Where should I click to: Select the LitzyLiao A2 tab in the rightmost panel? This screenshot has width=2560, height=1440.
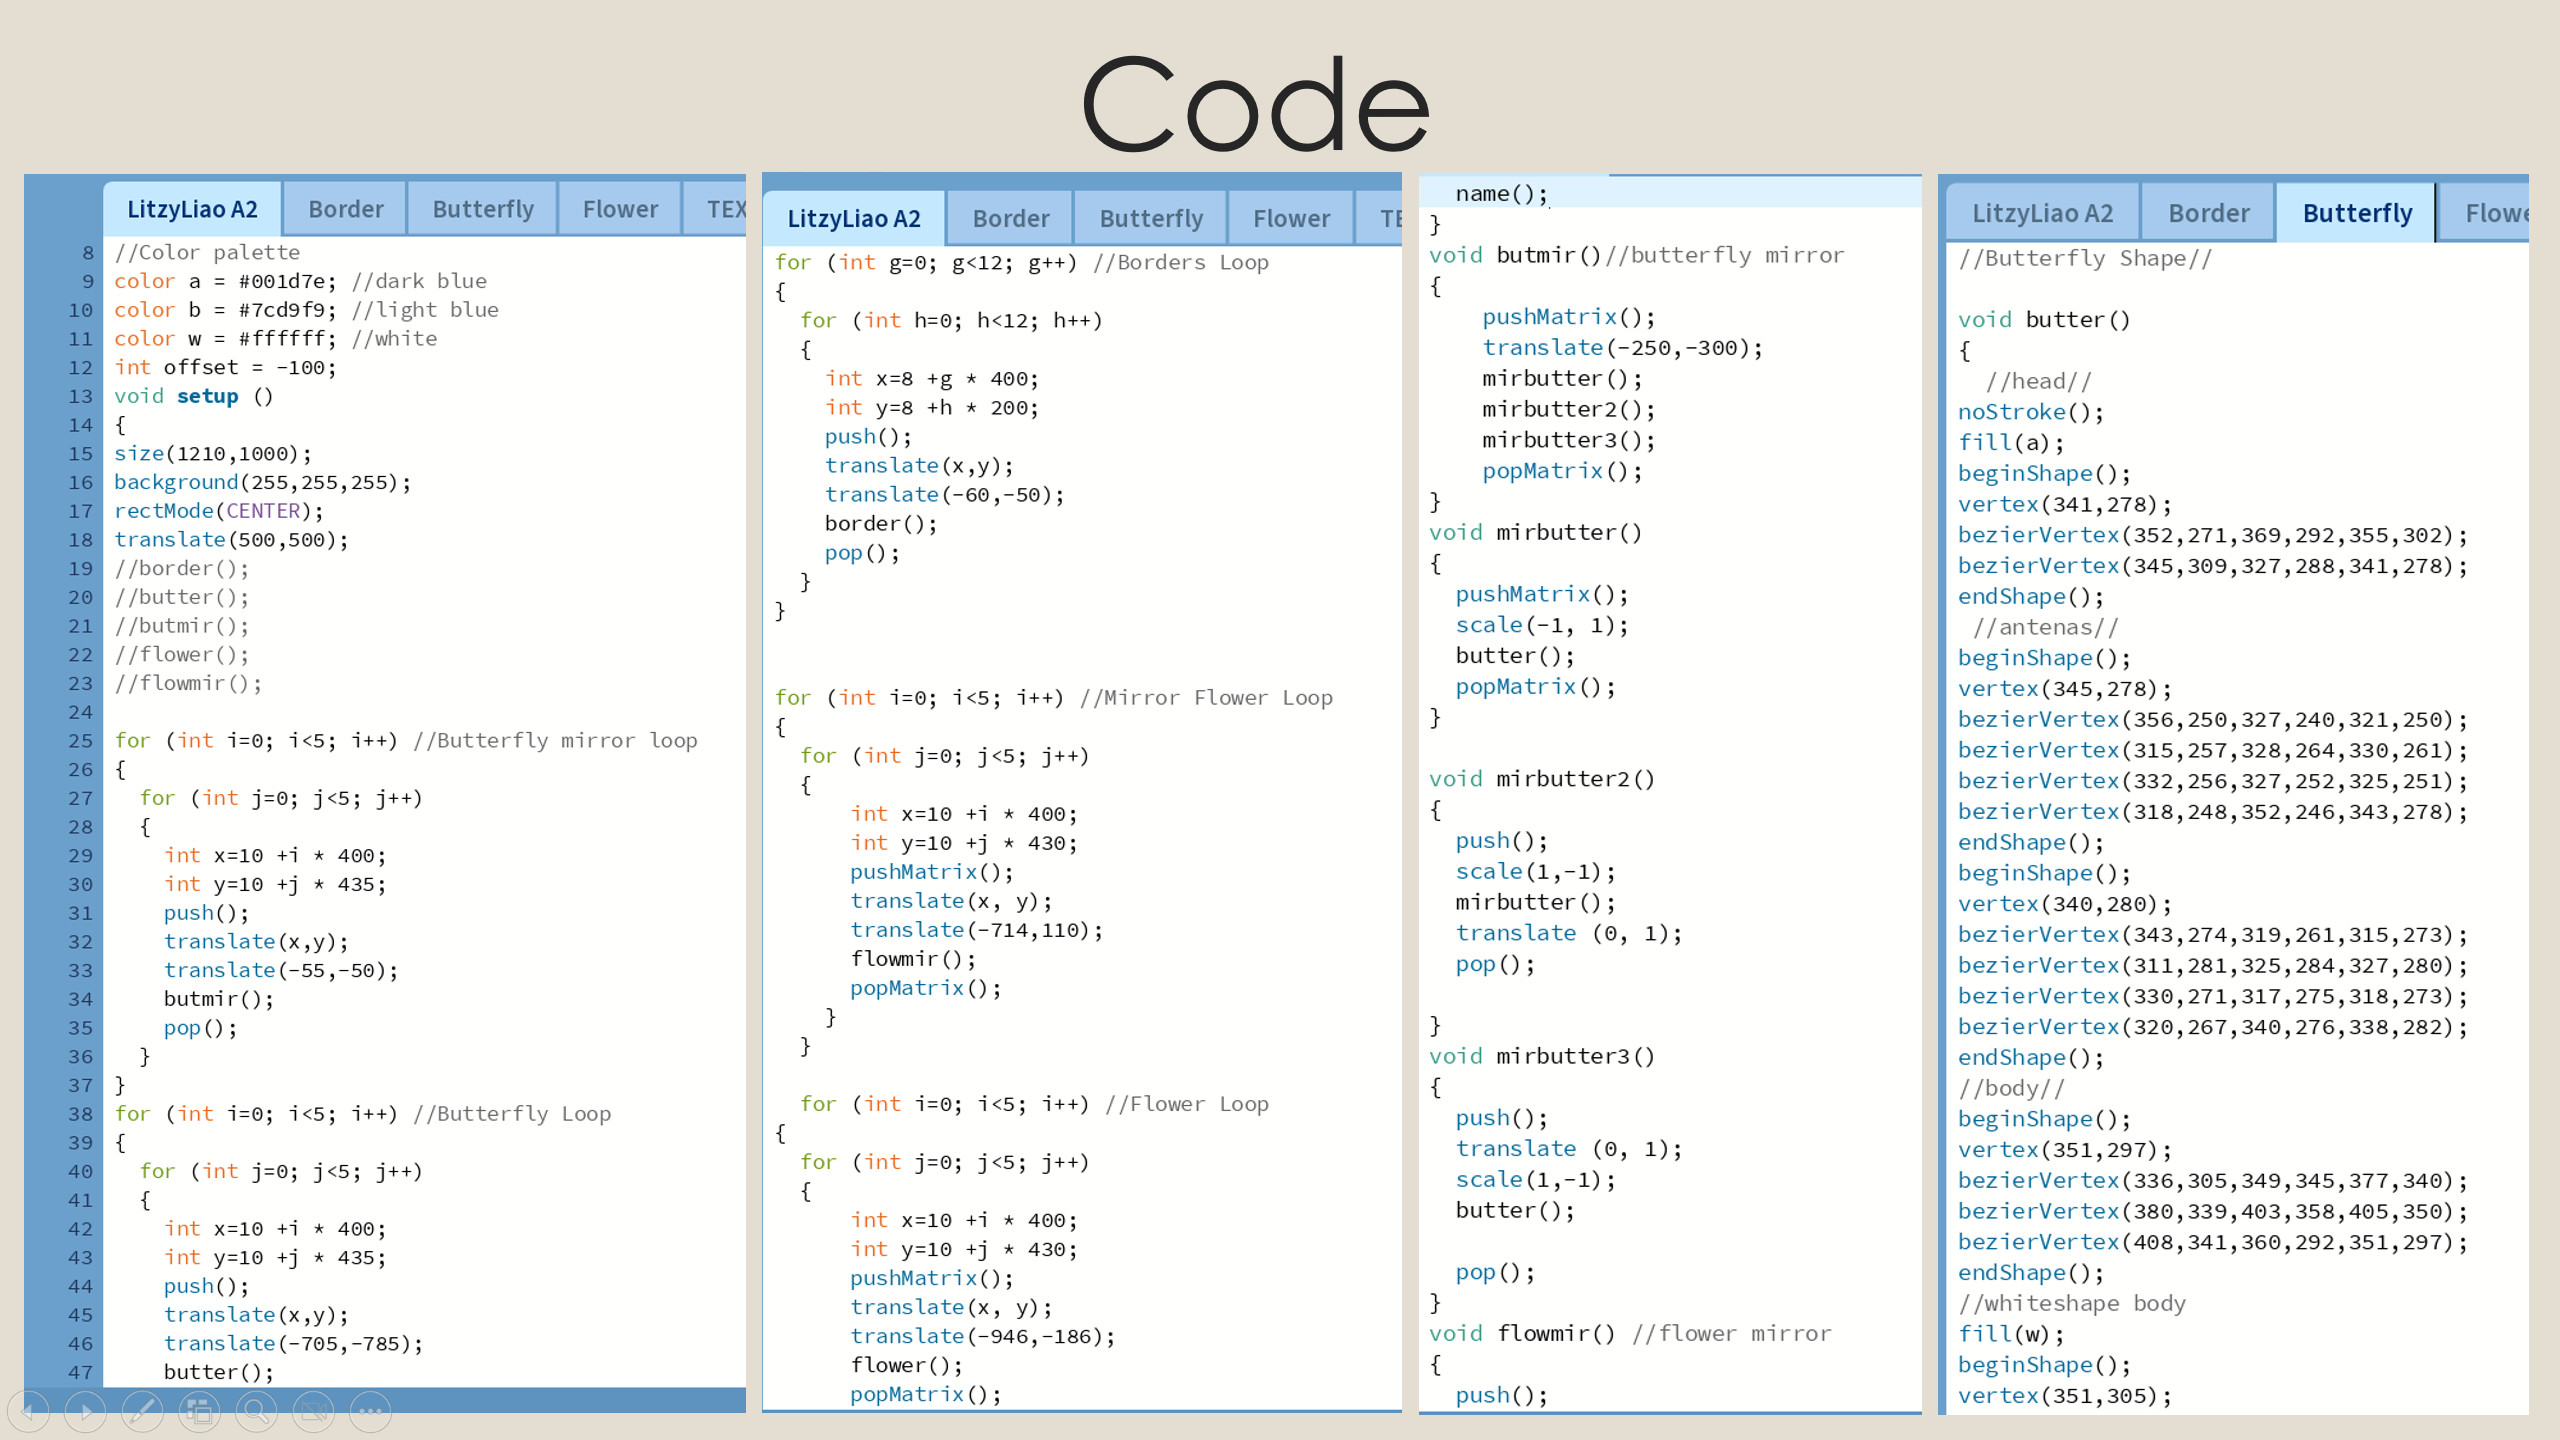[x=2042, y=212]
